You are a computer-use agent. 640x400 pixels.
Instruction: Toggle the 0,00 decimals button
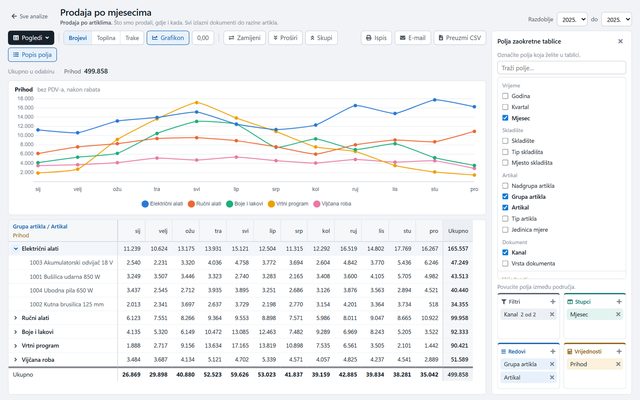click(x=203, y=38)
